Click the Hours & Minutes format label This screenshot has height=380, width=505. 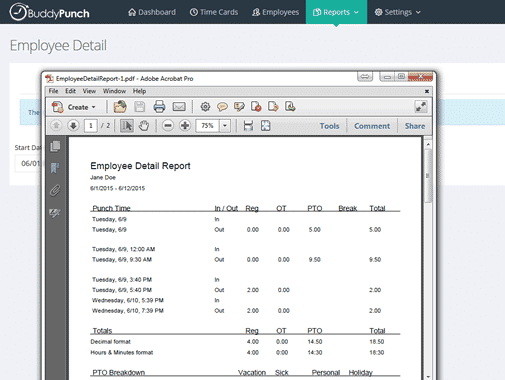click(122, 352)
